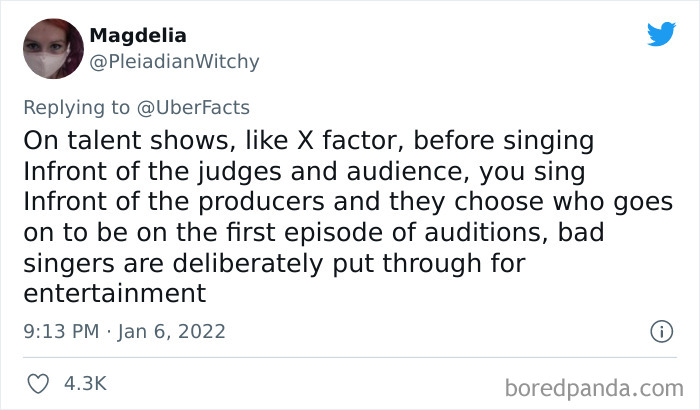Image resolution: width=700 pixels, height=410 pixels.
Task: Open the @PleiadianWitchy handle
Action: click(x=174, y=62)
